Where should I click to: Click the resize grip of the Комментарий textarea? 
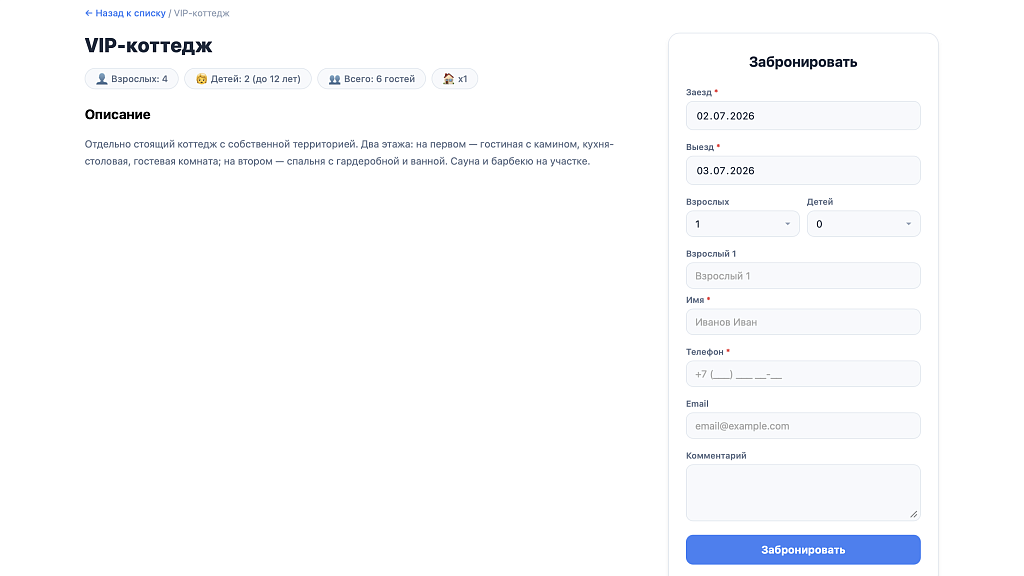pos(914,514)
